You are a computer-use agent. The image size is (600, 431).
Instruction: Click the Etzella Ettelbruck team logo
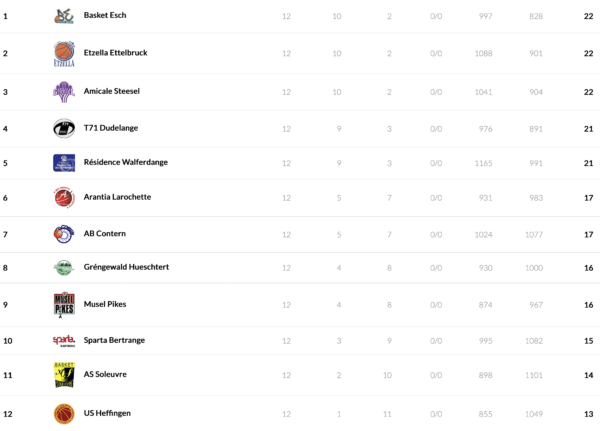(64, 53)
